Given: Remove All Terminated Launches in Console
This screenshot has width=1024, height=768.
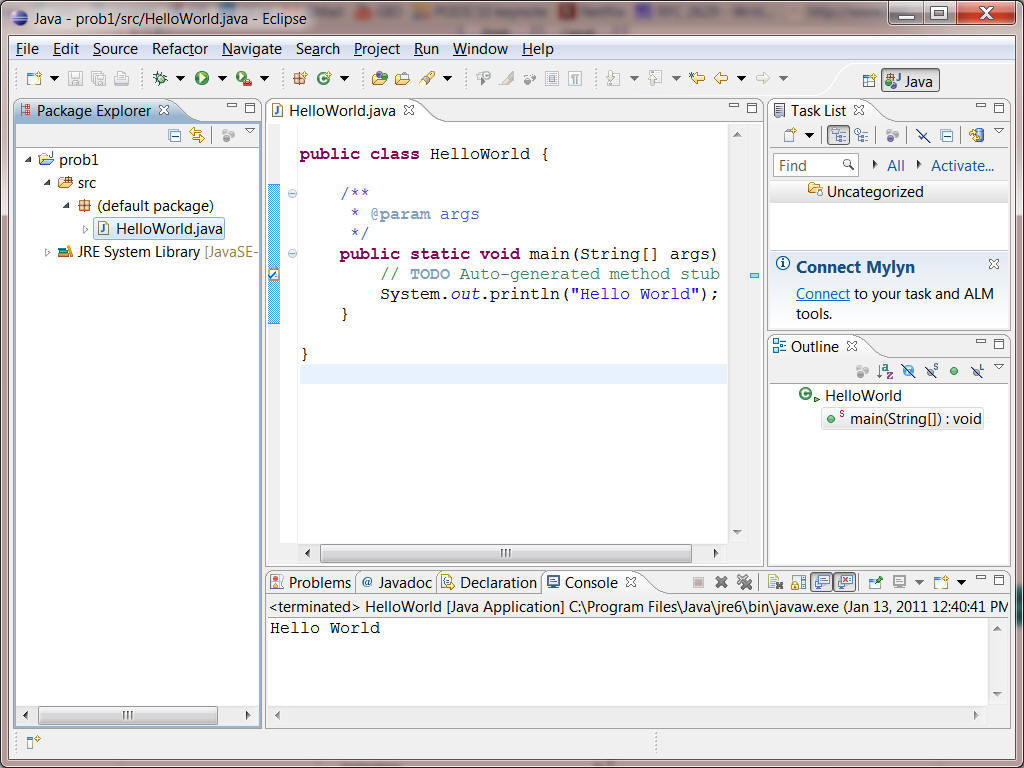Looking at the screenshot, I should [744, 582].
